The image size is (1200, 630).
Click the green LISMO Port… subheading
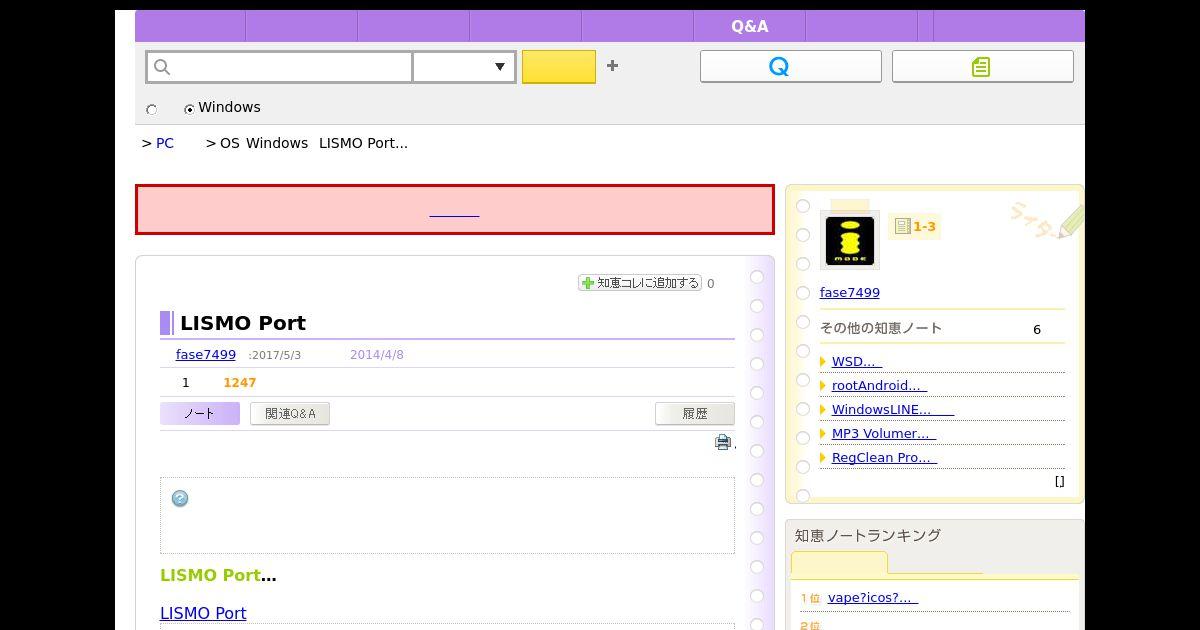[218, 575]
